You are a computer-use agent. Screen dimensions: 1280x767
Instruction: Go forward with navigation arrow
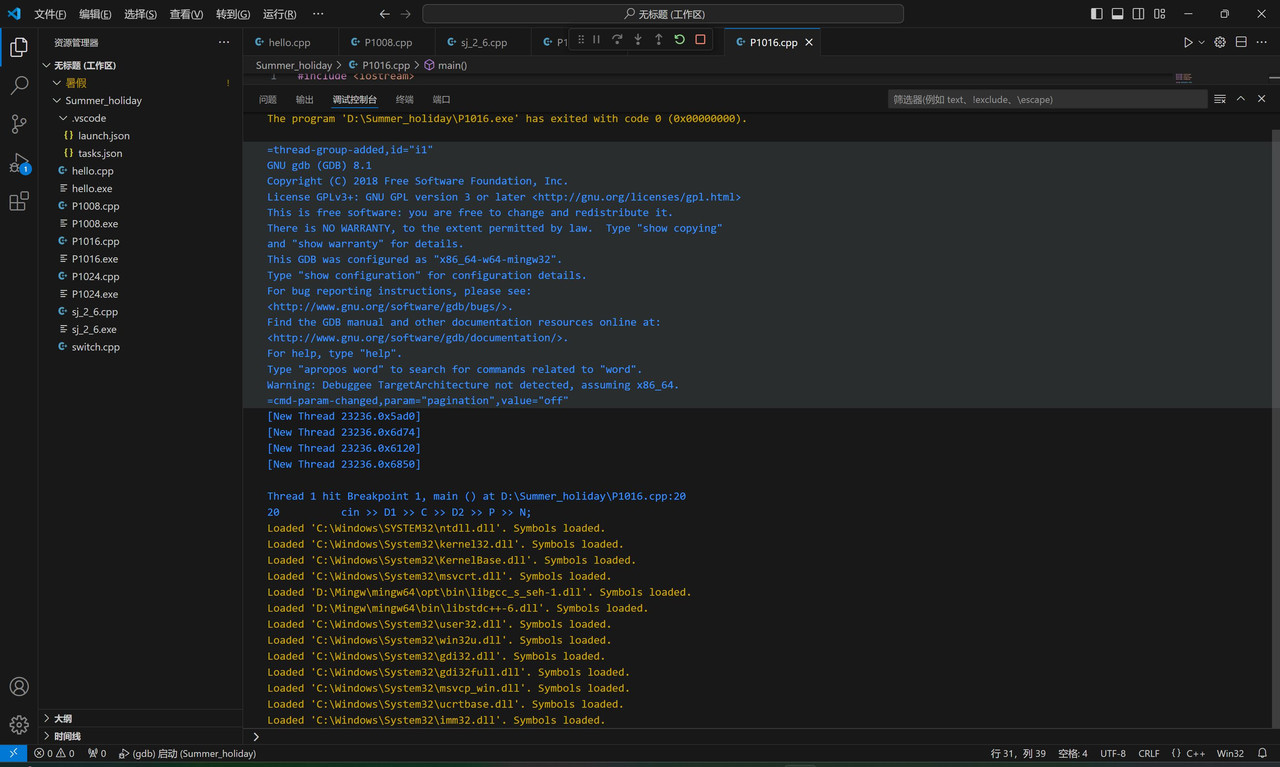coord(405,14)
